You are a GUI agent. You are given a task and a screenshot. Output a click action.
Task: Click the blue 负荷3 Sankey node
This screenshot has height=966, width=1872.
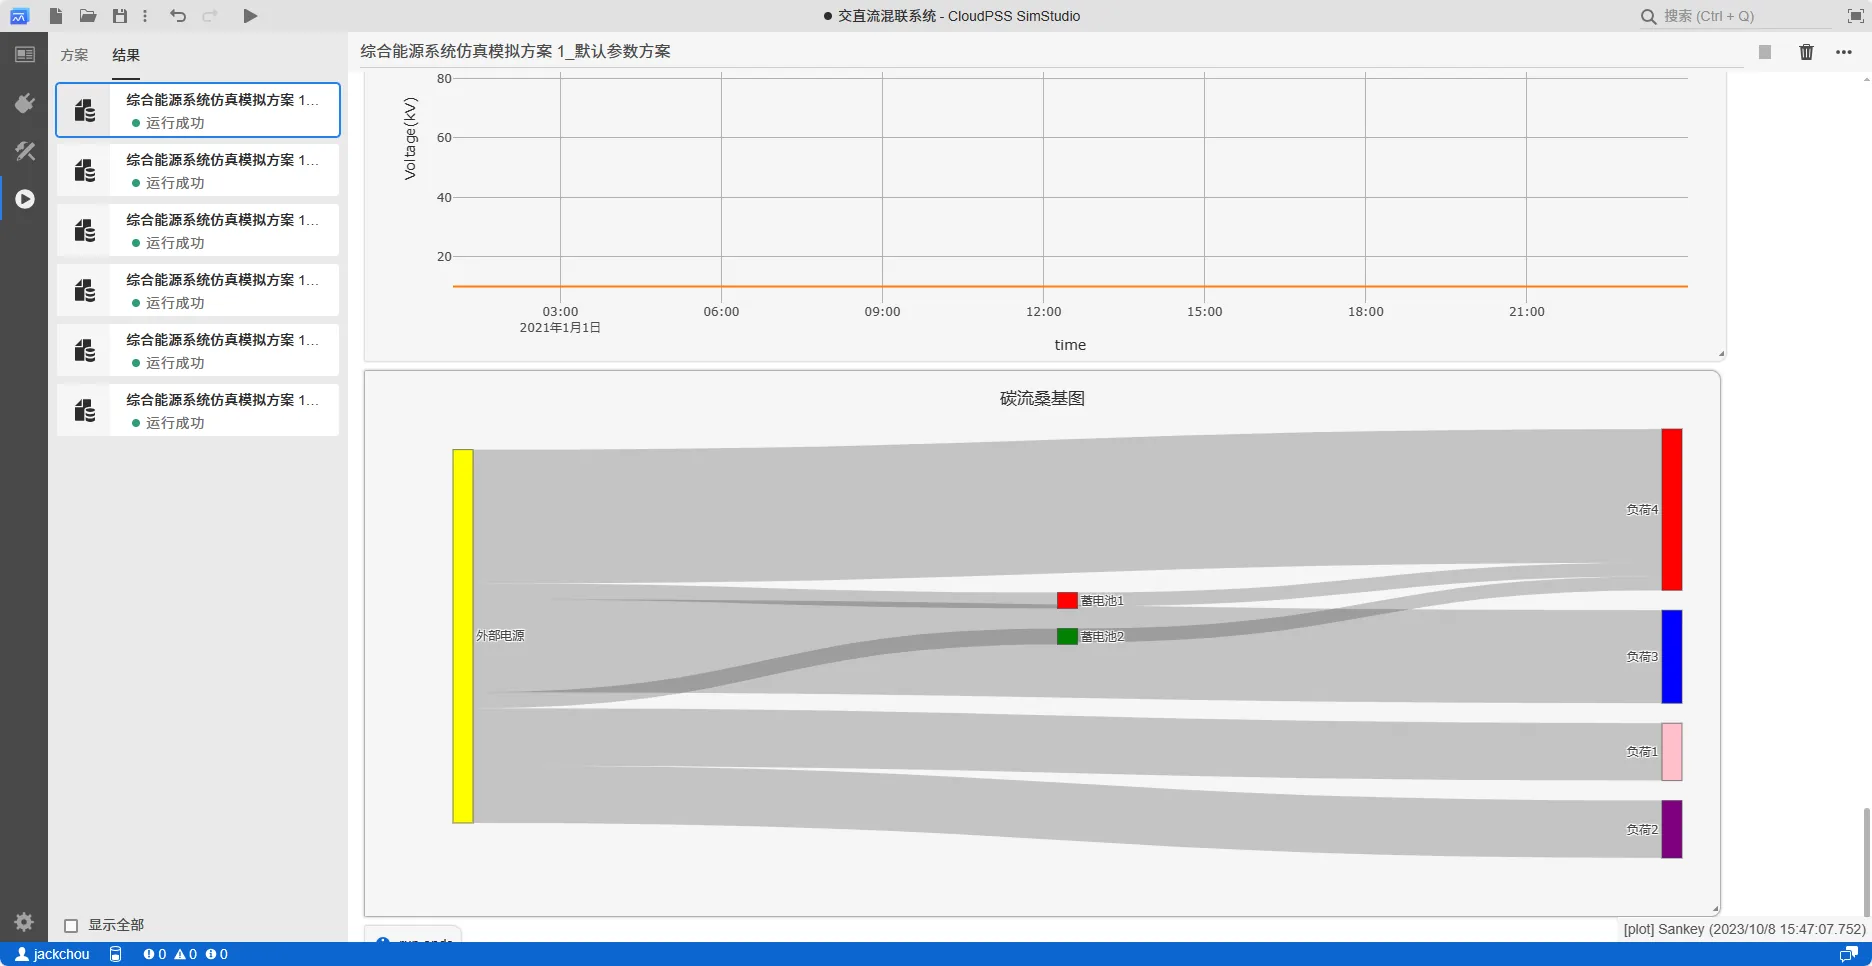click(1672, 657)
